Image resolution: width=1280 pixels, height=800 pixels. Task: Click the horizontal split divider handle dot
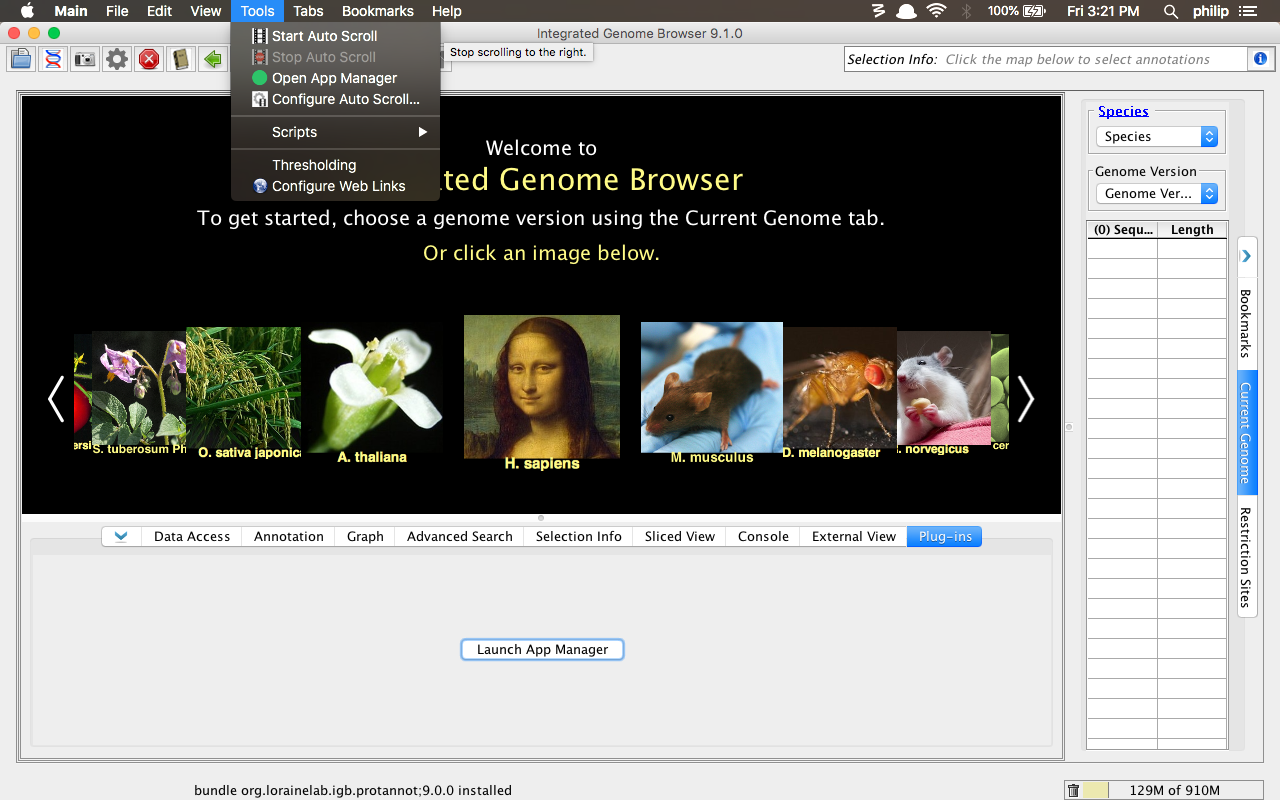pyautogui.click(x=541, y=518)
